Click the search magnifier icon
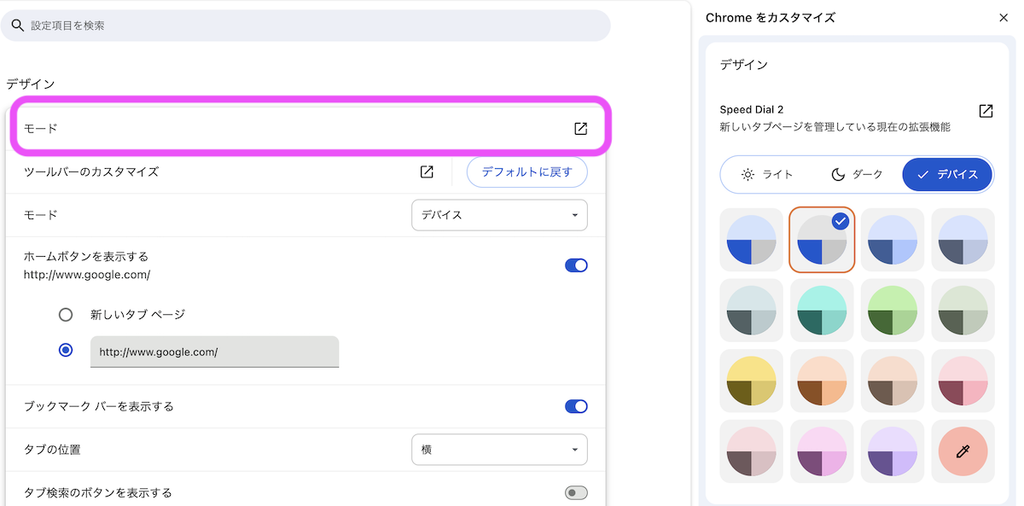Image resolution: width=1024 pixels, height=506 pixels. coord(18,25)
